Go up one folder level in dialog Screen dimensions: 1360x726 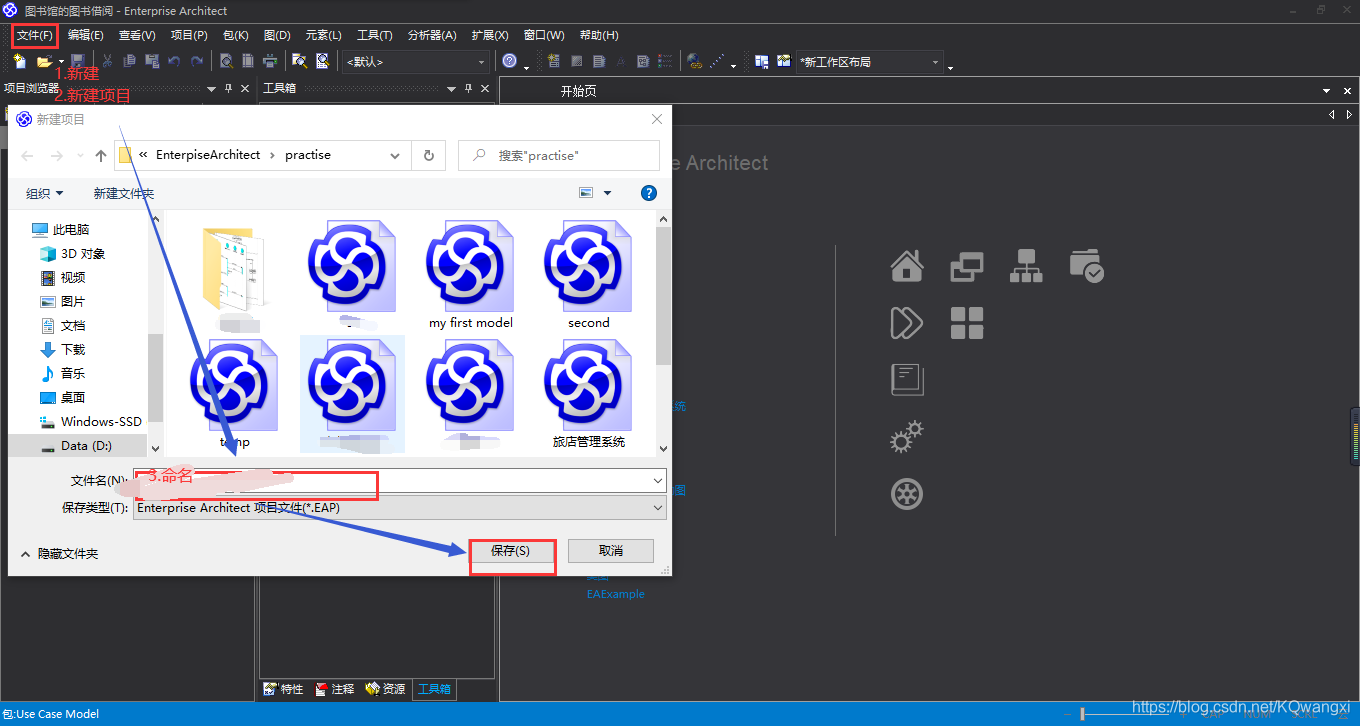click(x=101, y=155)
